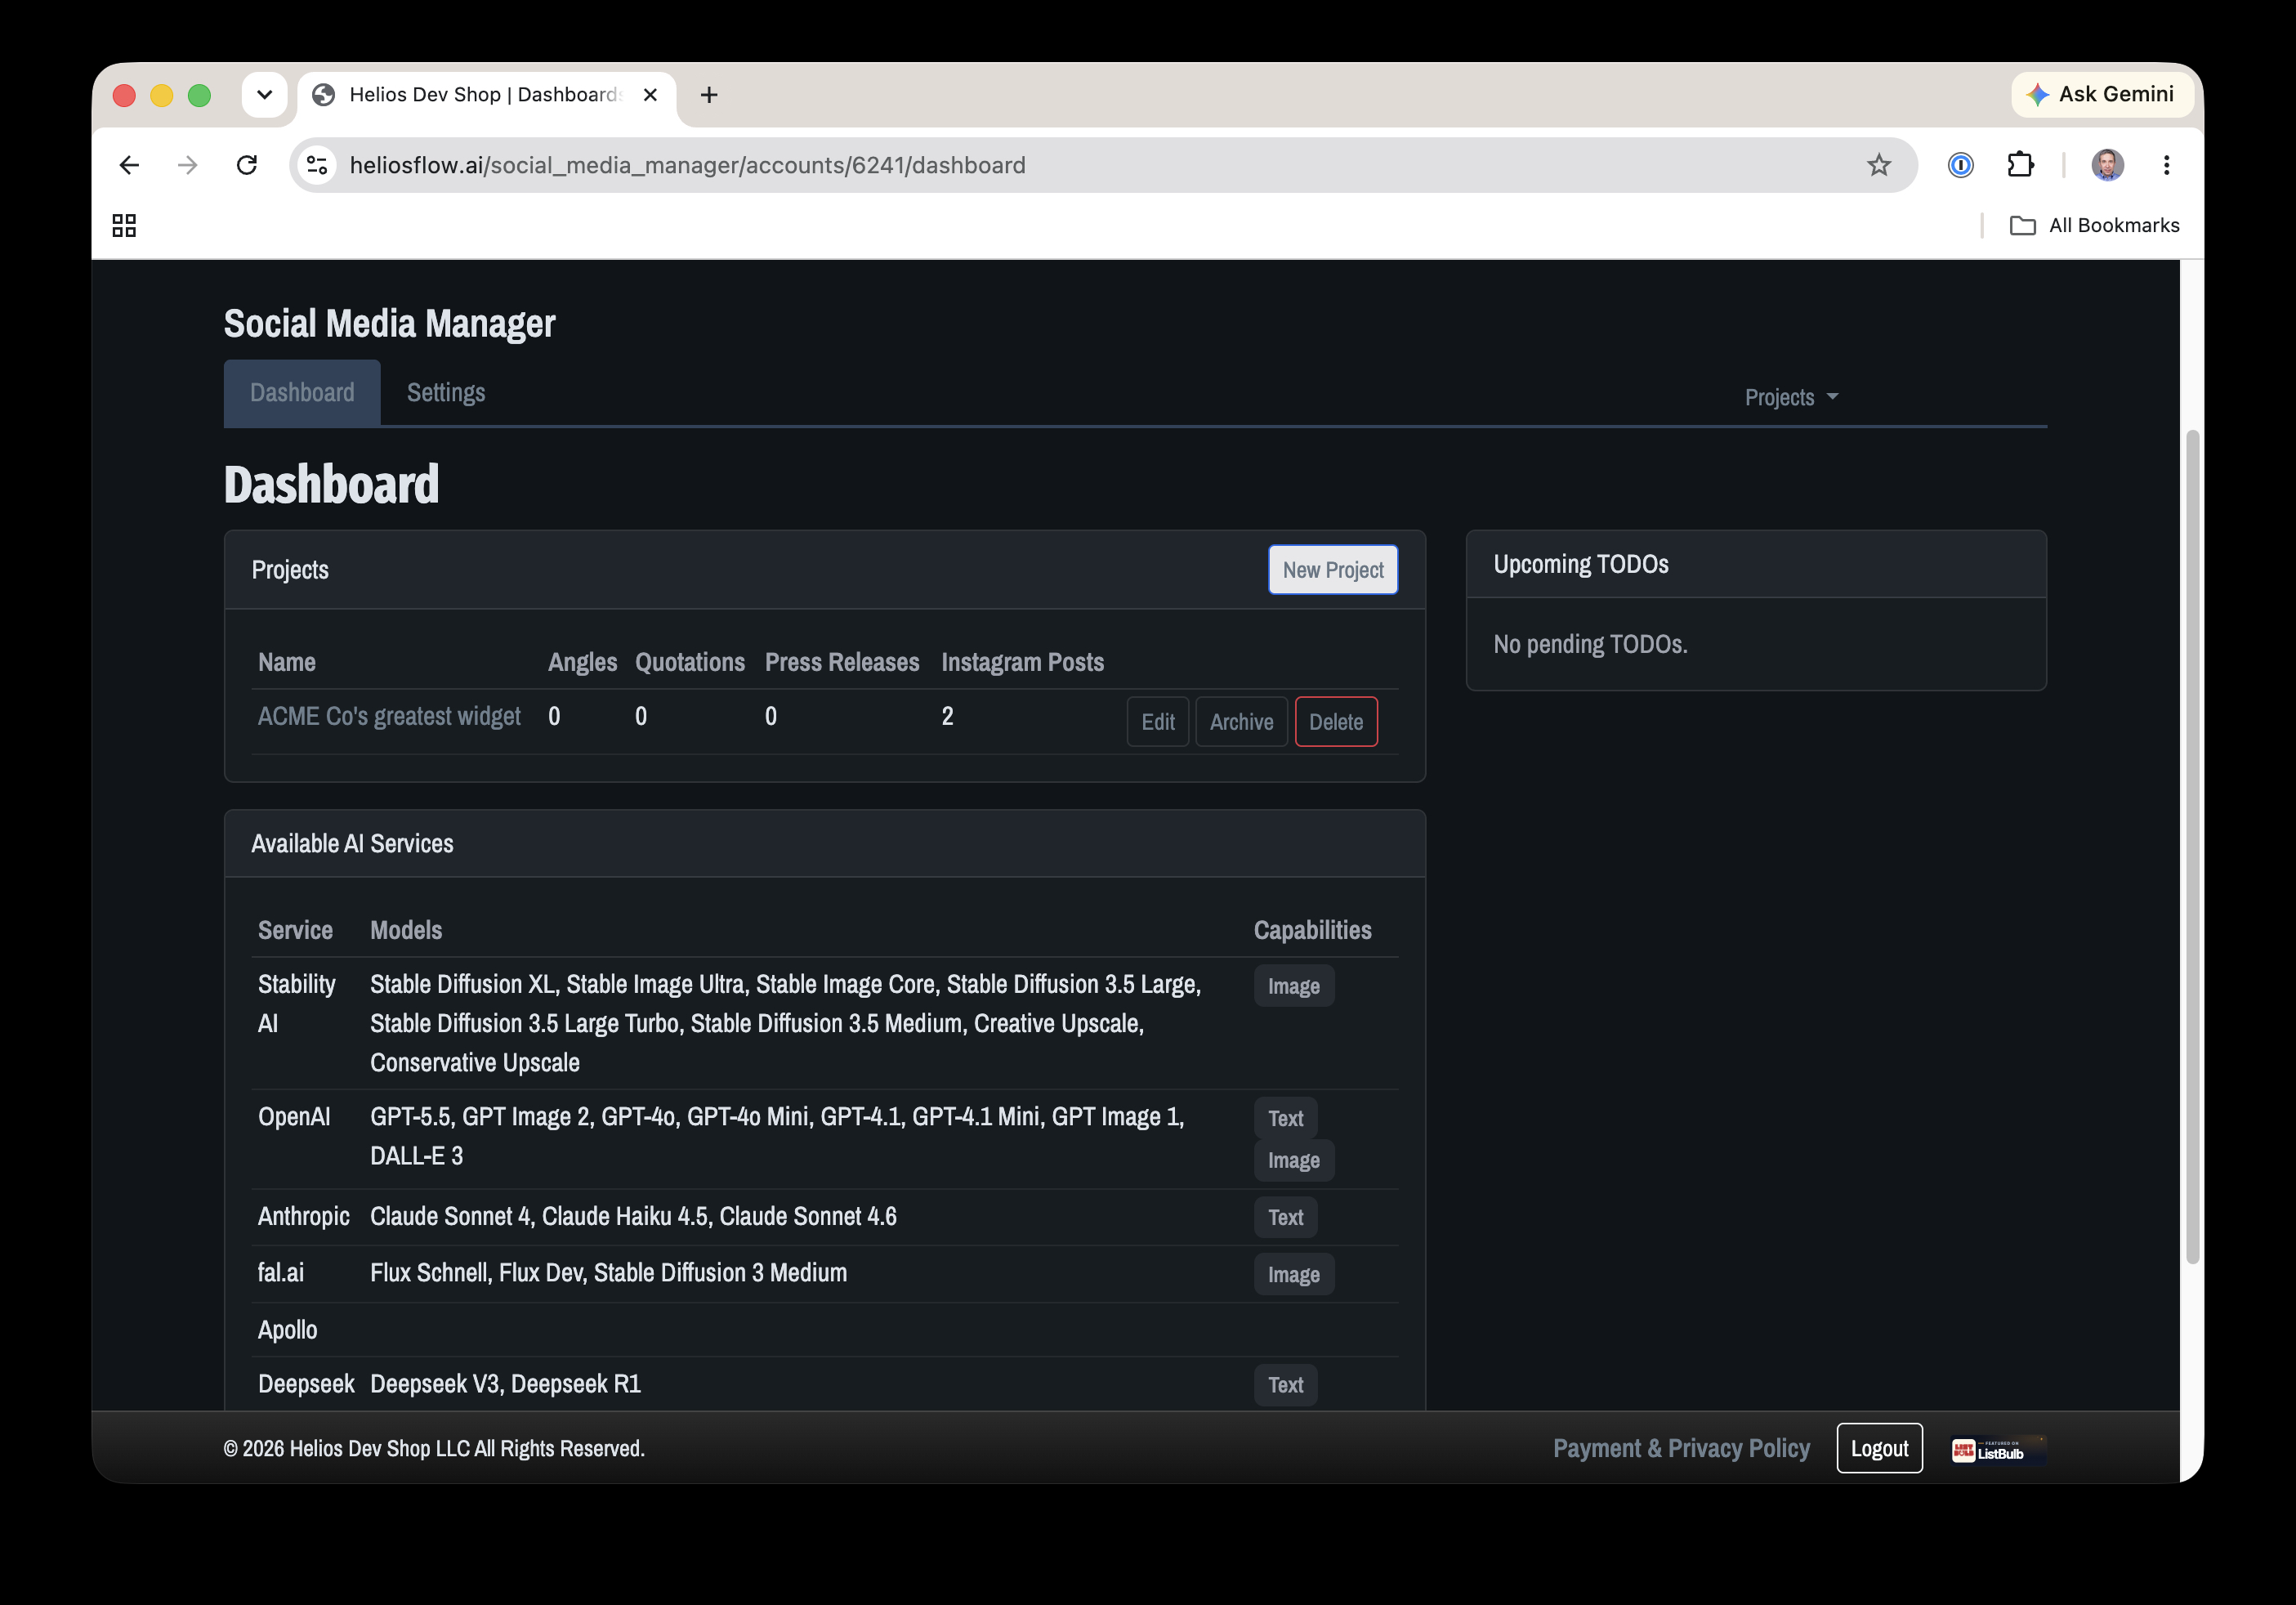Click the Upcoming TODOs heading
This screenshot has height=1605, width=2296.
click(1581, 564)
